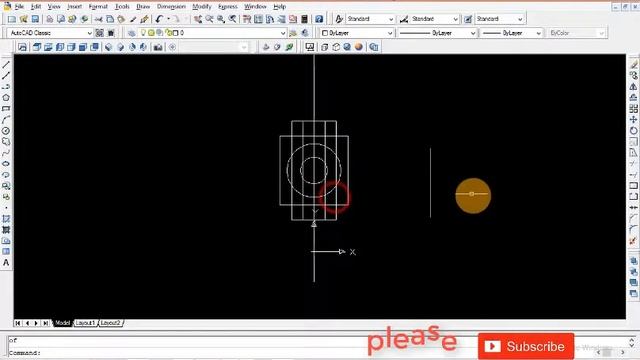
Task: Expand the AutoCAD Classic workspace dropdown
Action: point(89,33)
